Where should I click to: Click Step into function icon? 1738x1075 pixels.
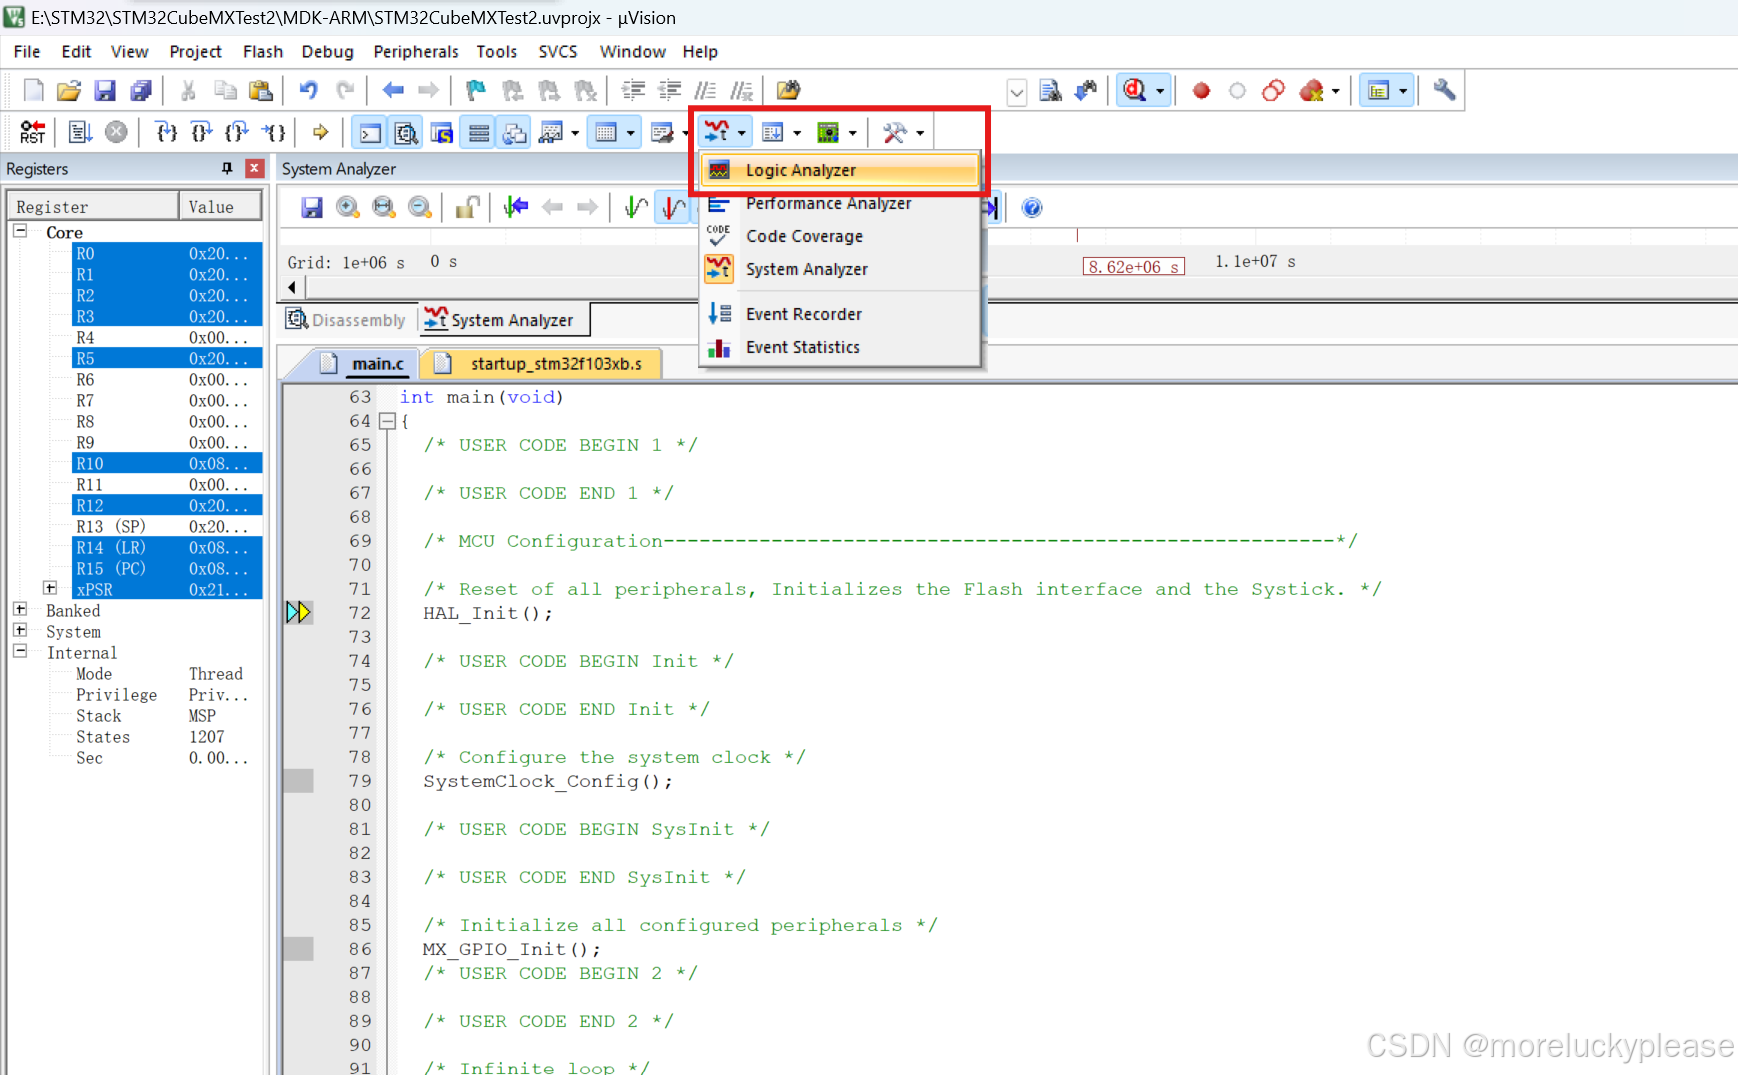click(166, 132)
